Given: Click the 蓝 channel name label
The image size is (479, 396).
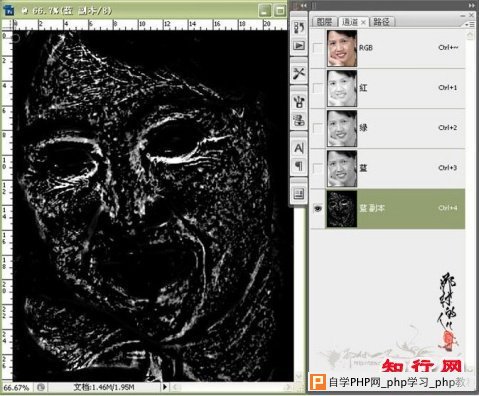Looking at the screenshot, I should tap(363, 168).
